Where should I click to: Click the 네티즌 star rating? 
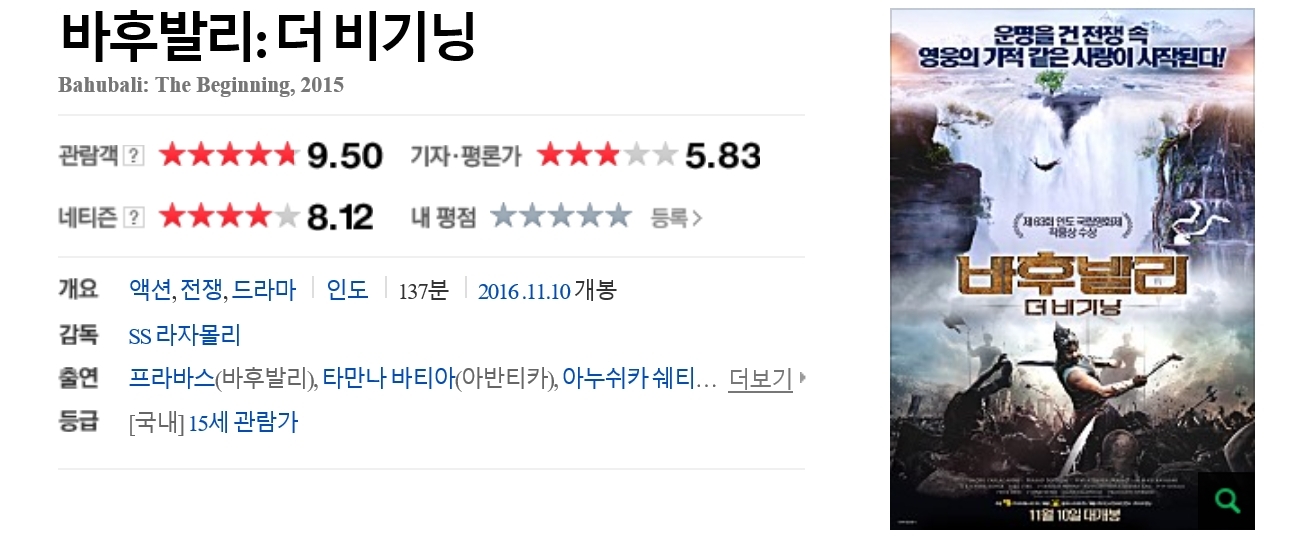pyautogui.click(x=229, y=216)
